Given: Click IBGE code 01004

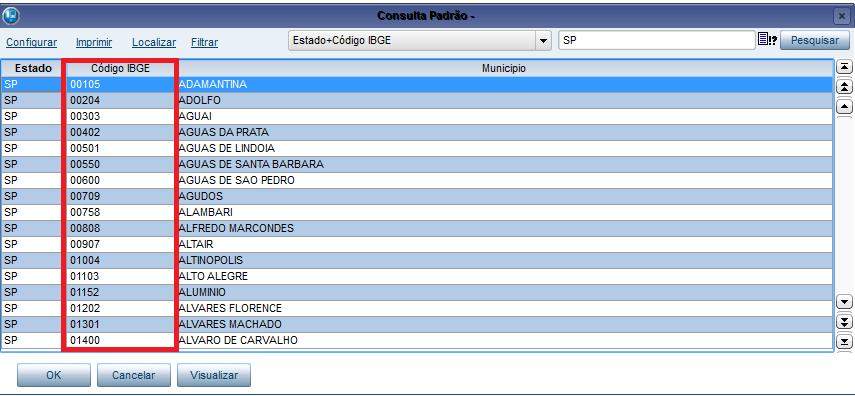Looking at the screenshot, I should pyautogui.click(x=85, y=260).
